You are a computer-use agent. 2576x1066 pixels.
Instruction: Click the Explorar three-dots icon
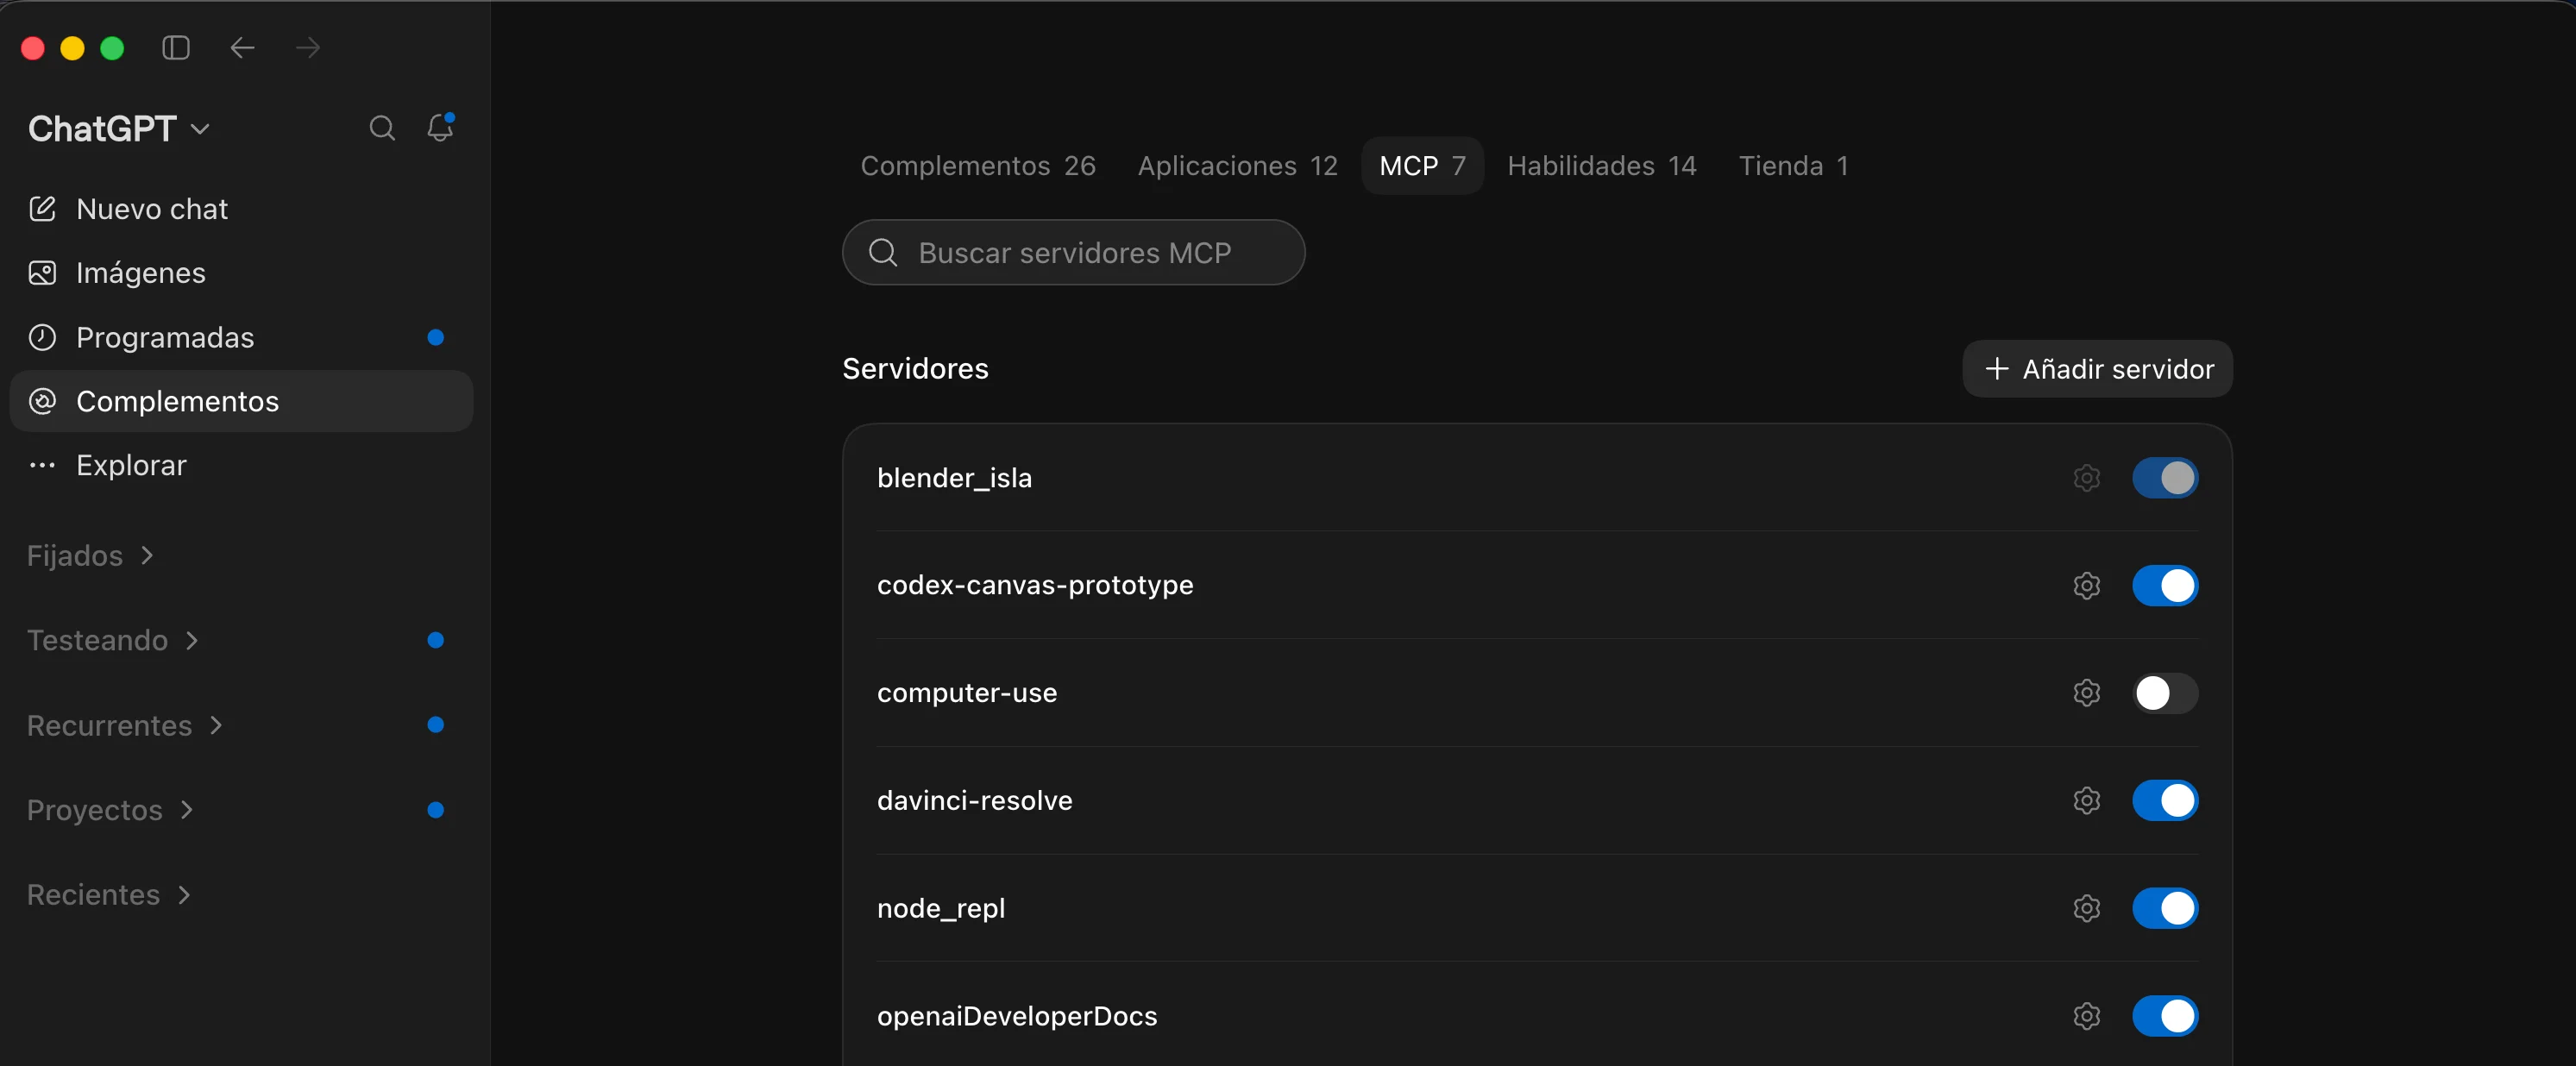pos(42,465)
